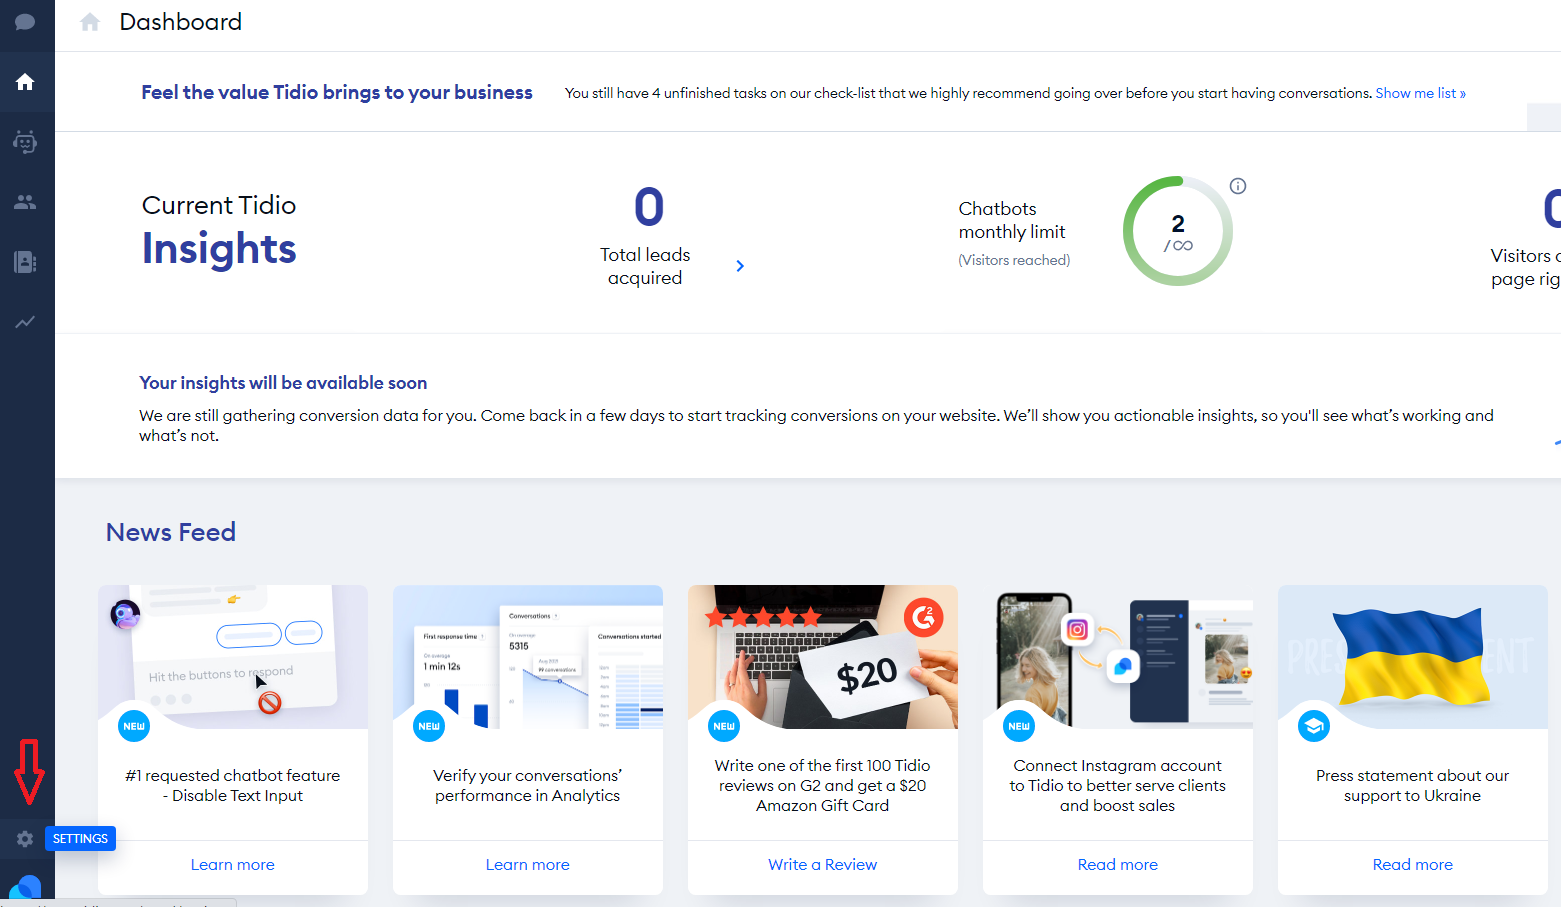Click the home icon in sidebar
The image size is (1561, 907).
point(25,82)
